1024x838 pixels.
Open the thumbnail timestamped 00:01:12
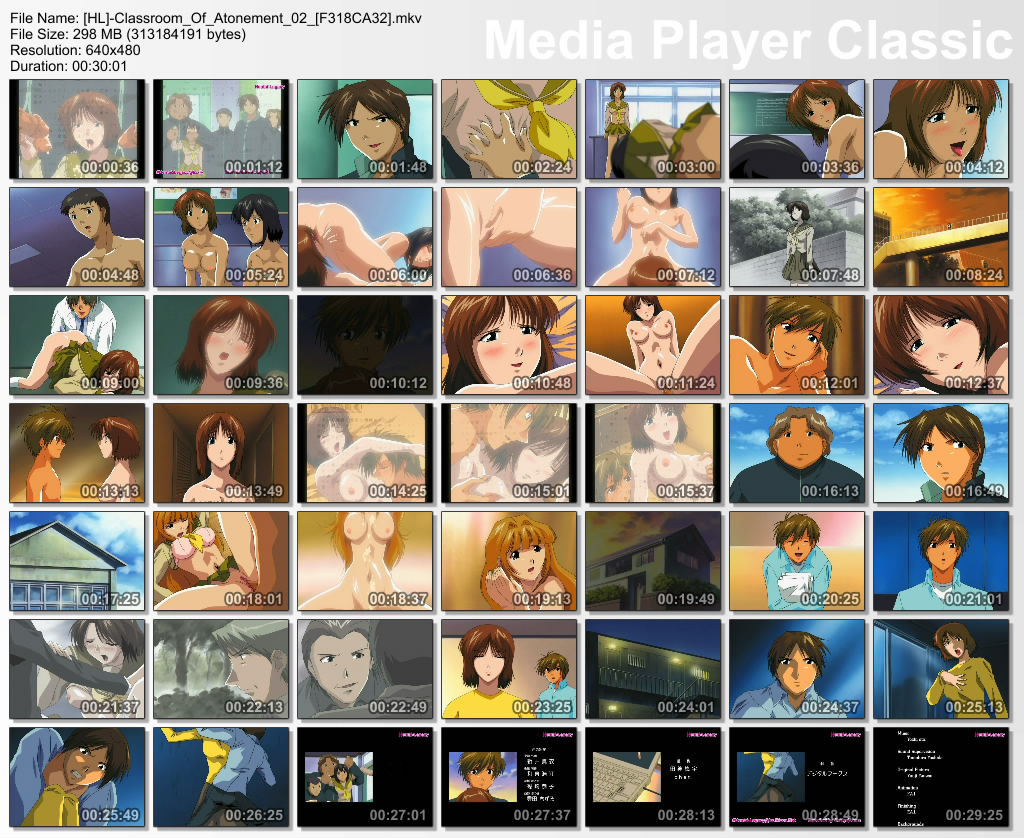[x=221, y=129]
